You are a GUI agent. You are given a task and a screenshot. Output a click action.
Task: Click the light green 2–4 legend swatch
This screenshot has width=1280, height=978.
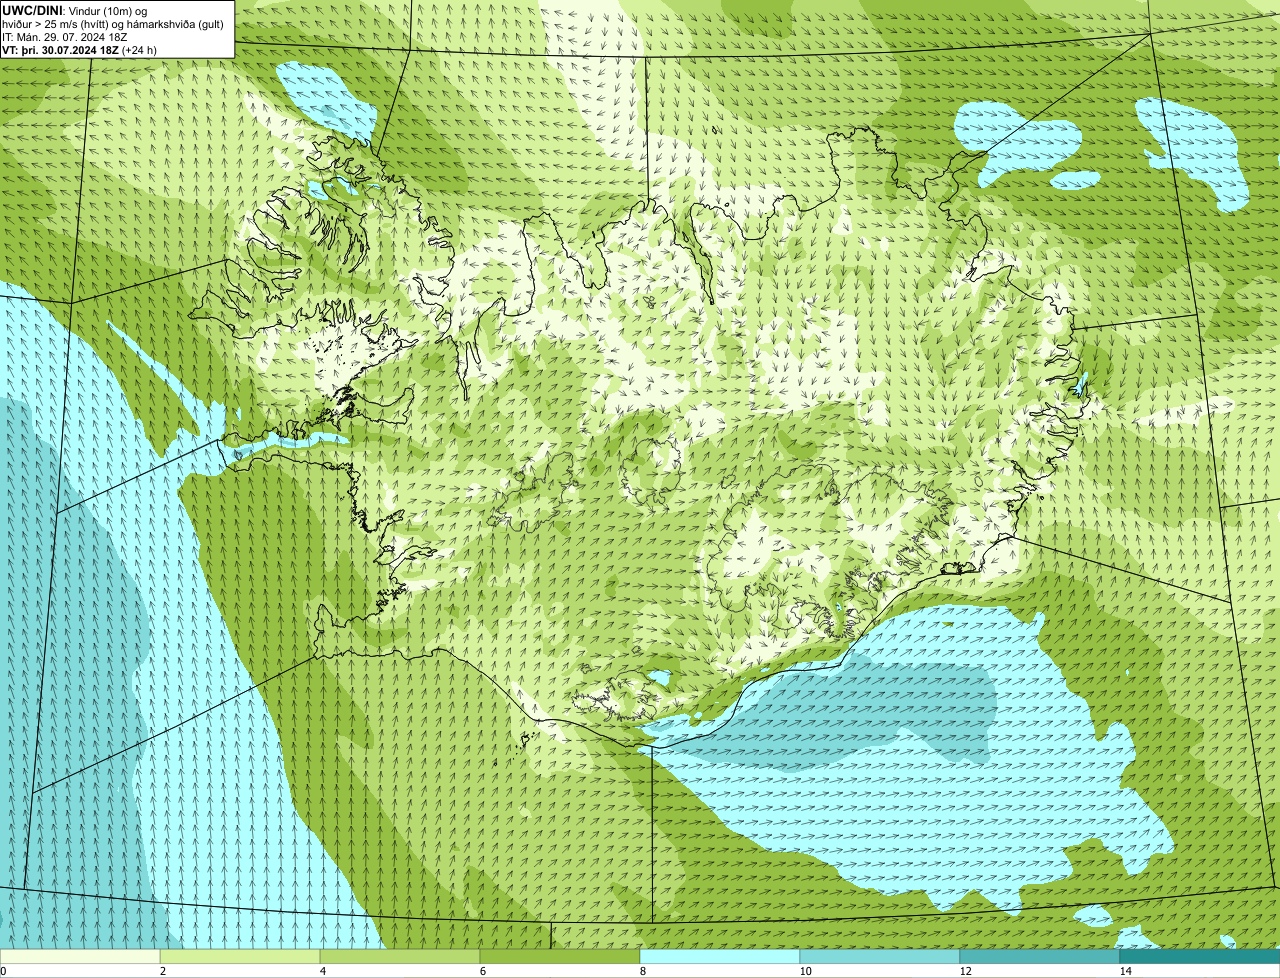pyautogui.click(x=240, y=956)
